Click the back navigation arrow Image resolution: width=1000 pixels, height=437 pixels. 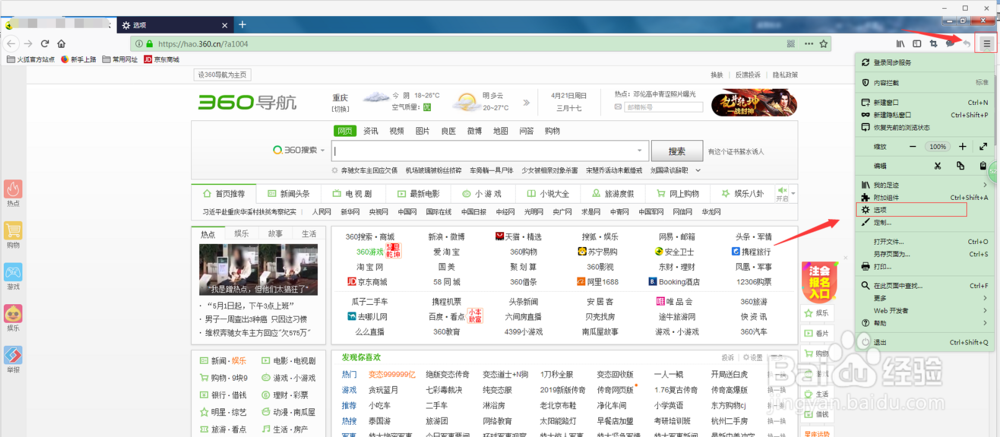click(x=11, y=43)
